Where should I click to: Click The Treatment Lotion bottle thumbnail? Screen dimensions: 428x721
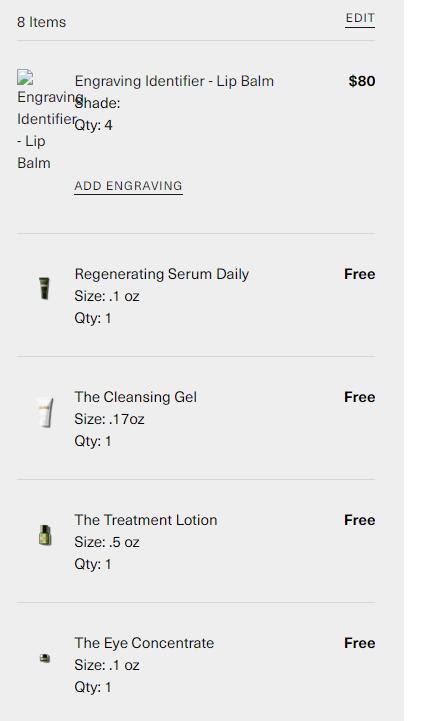tap(45, 535)
